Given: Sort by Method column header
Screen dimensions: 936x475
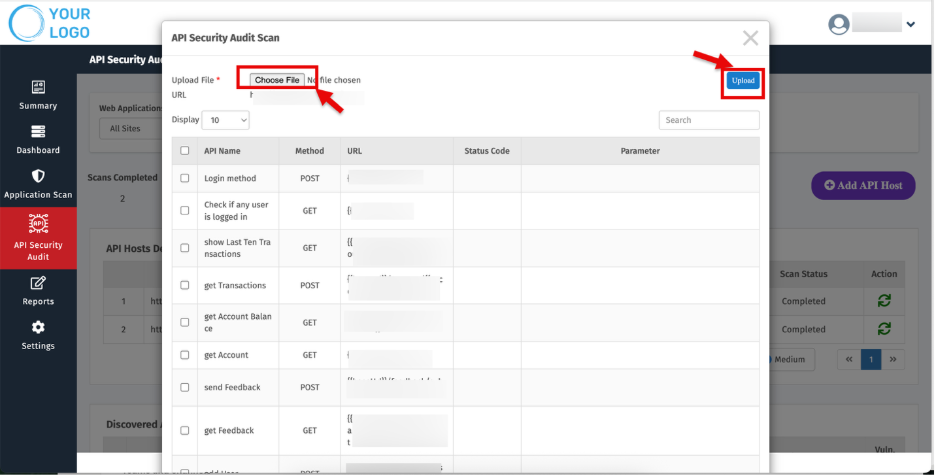Looking at the screenshot, I should 309,151.
